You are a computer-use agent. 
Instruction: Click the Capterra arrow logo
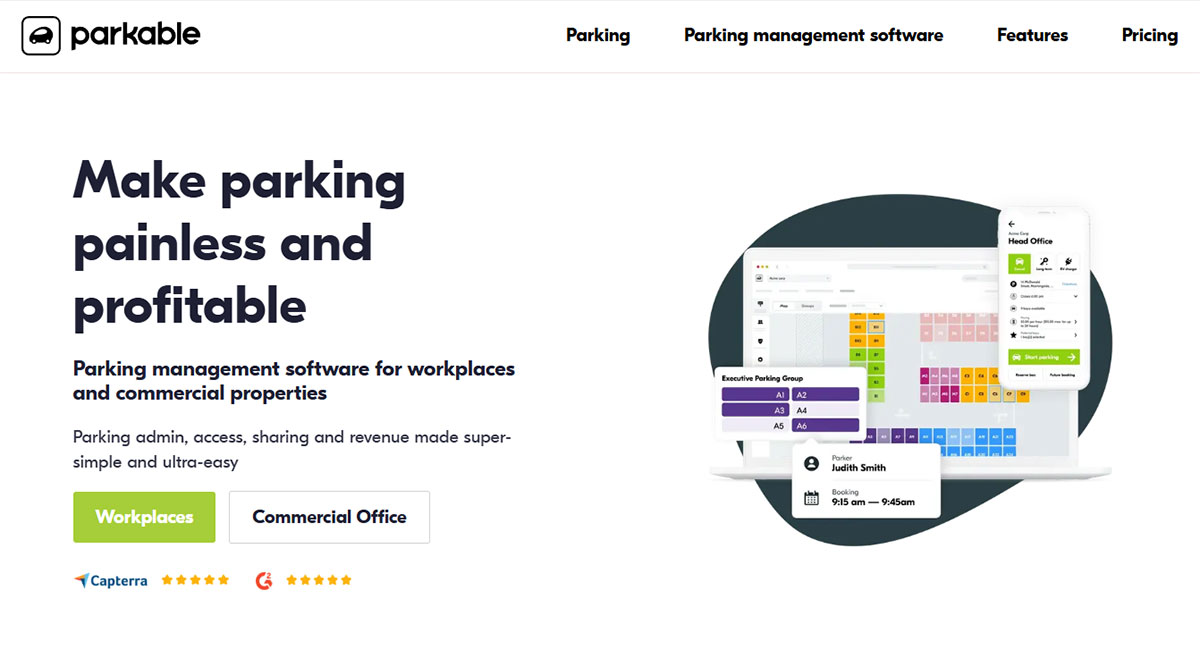(81, 580)
